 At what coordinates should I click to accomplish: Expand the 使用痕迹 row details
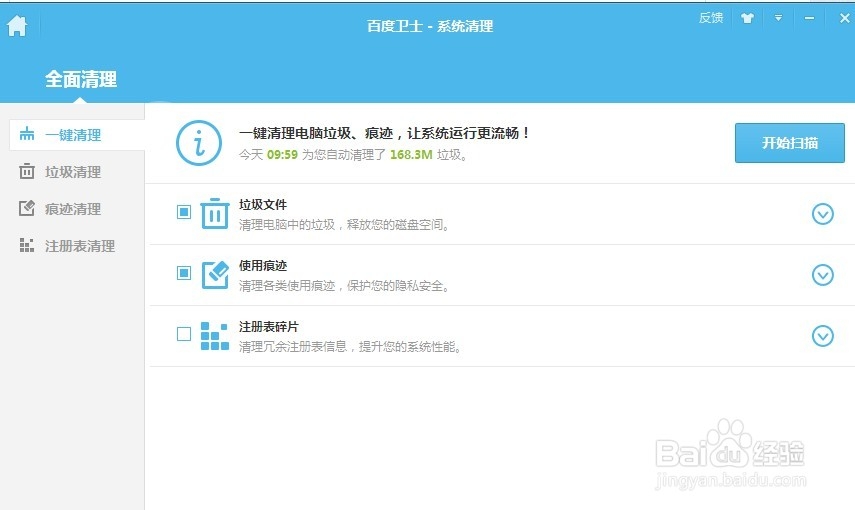(x=823, y=275)
